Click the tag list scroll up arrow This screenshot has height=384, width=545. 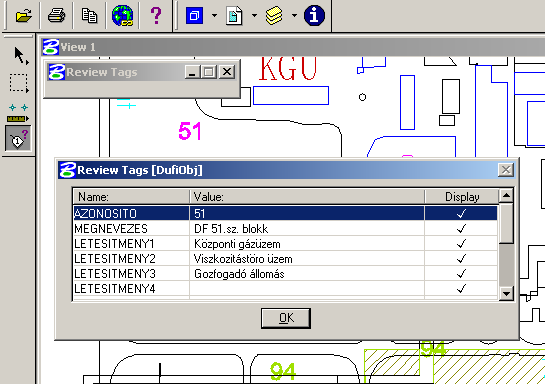coord(506,196)
